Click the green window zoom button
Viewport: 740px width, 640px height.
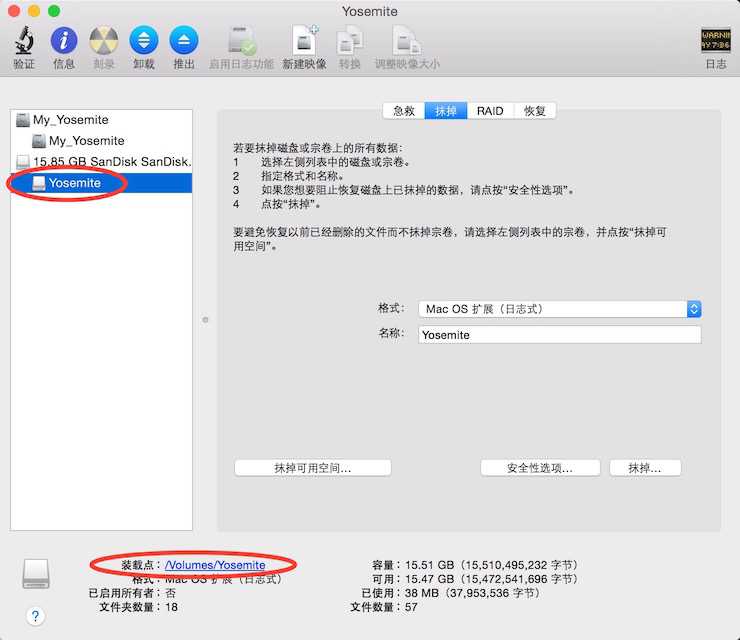click(54, 11)
